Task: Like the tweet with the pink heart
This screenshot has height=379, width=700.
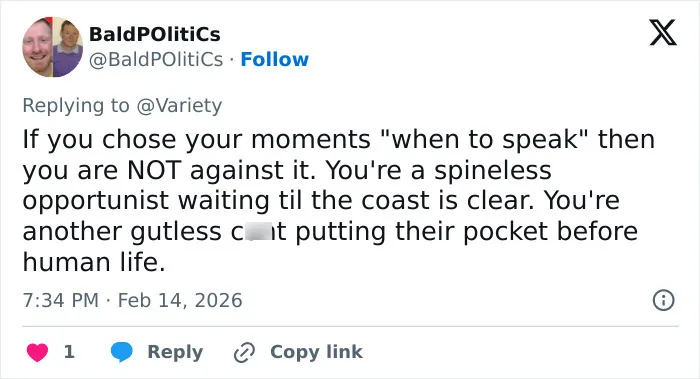Action: click(x=38, y=352)
